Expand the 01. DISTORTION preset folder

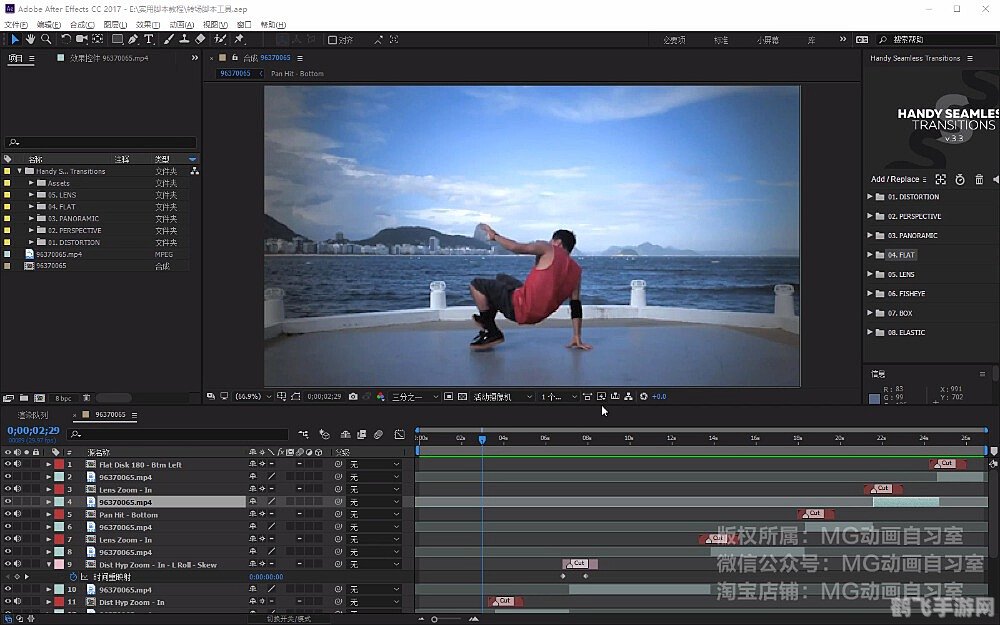pyautogui.click(x=870, y=197)
